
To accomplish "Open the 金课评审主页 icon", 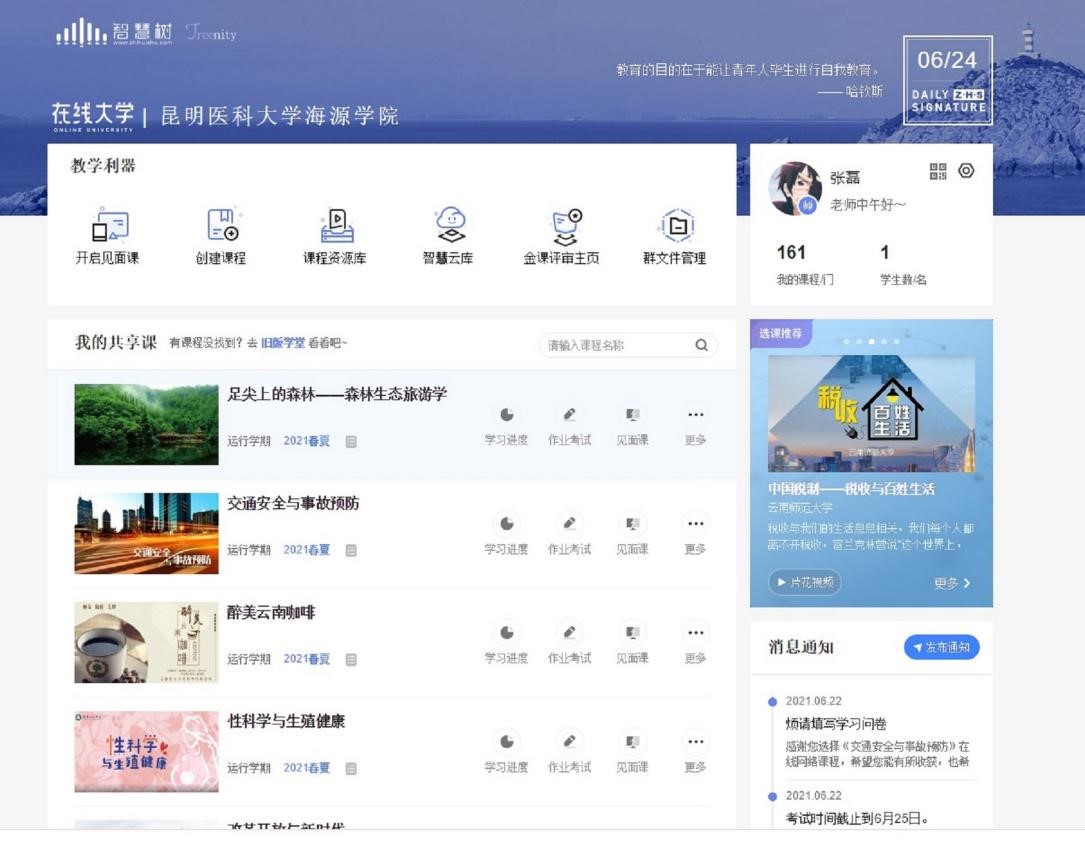I will click(x=567, y=226).
